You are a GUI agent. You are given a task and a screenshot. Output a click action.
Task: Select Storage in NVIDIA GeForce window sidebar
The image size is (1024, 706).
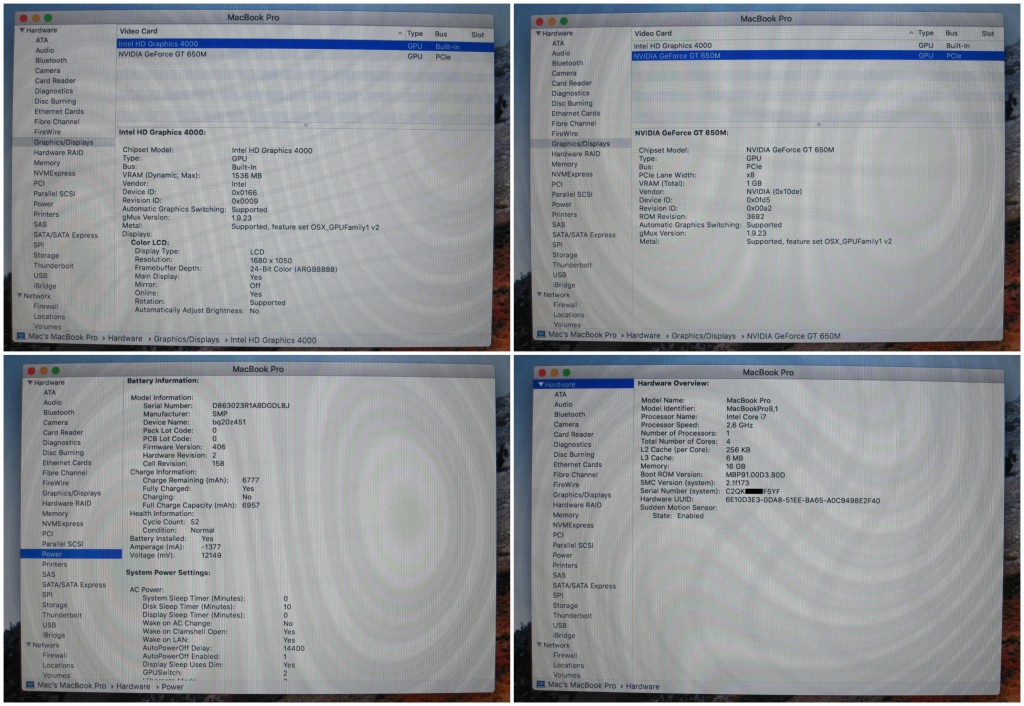coord(565,255)
